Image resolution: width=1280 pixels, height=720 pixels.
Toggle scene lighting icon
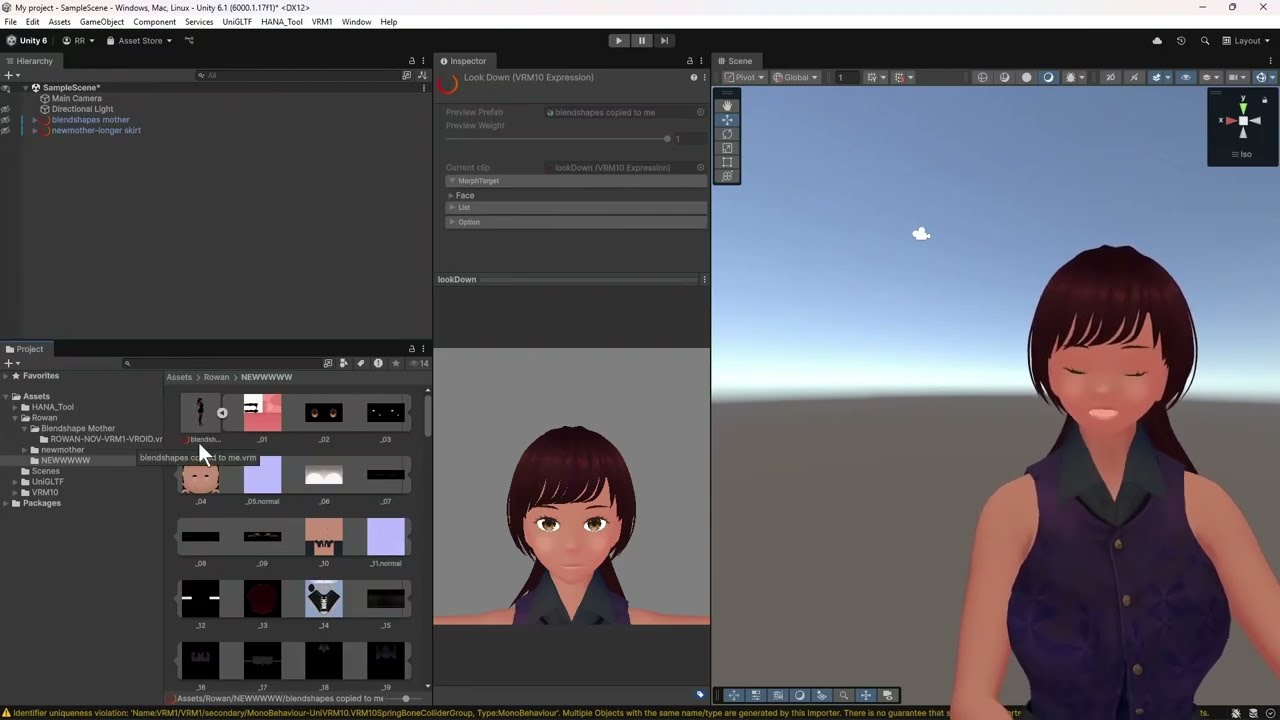(1134, 77)
